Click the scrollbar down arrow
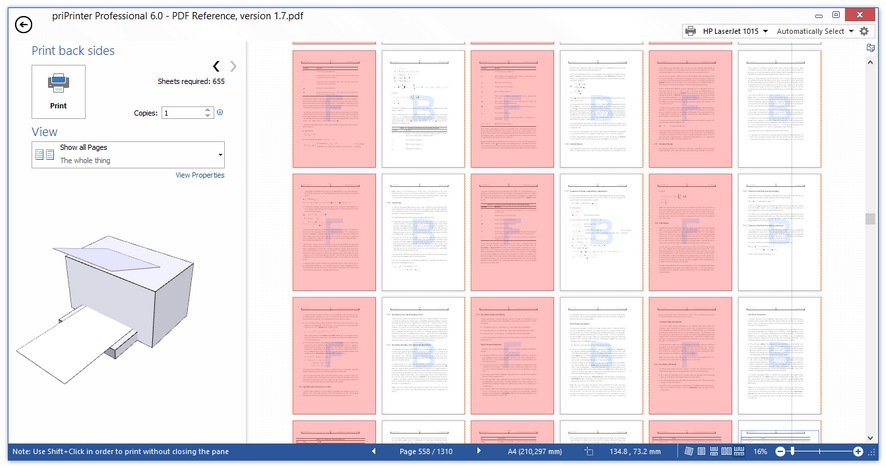Viewport: 886px width, 468px height. pos(870,437)
